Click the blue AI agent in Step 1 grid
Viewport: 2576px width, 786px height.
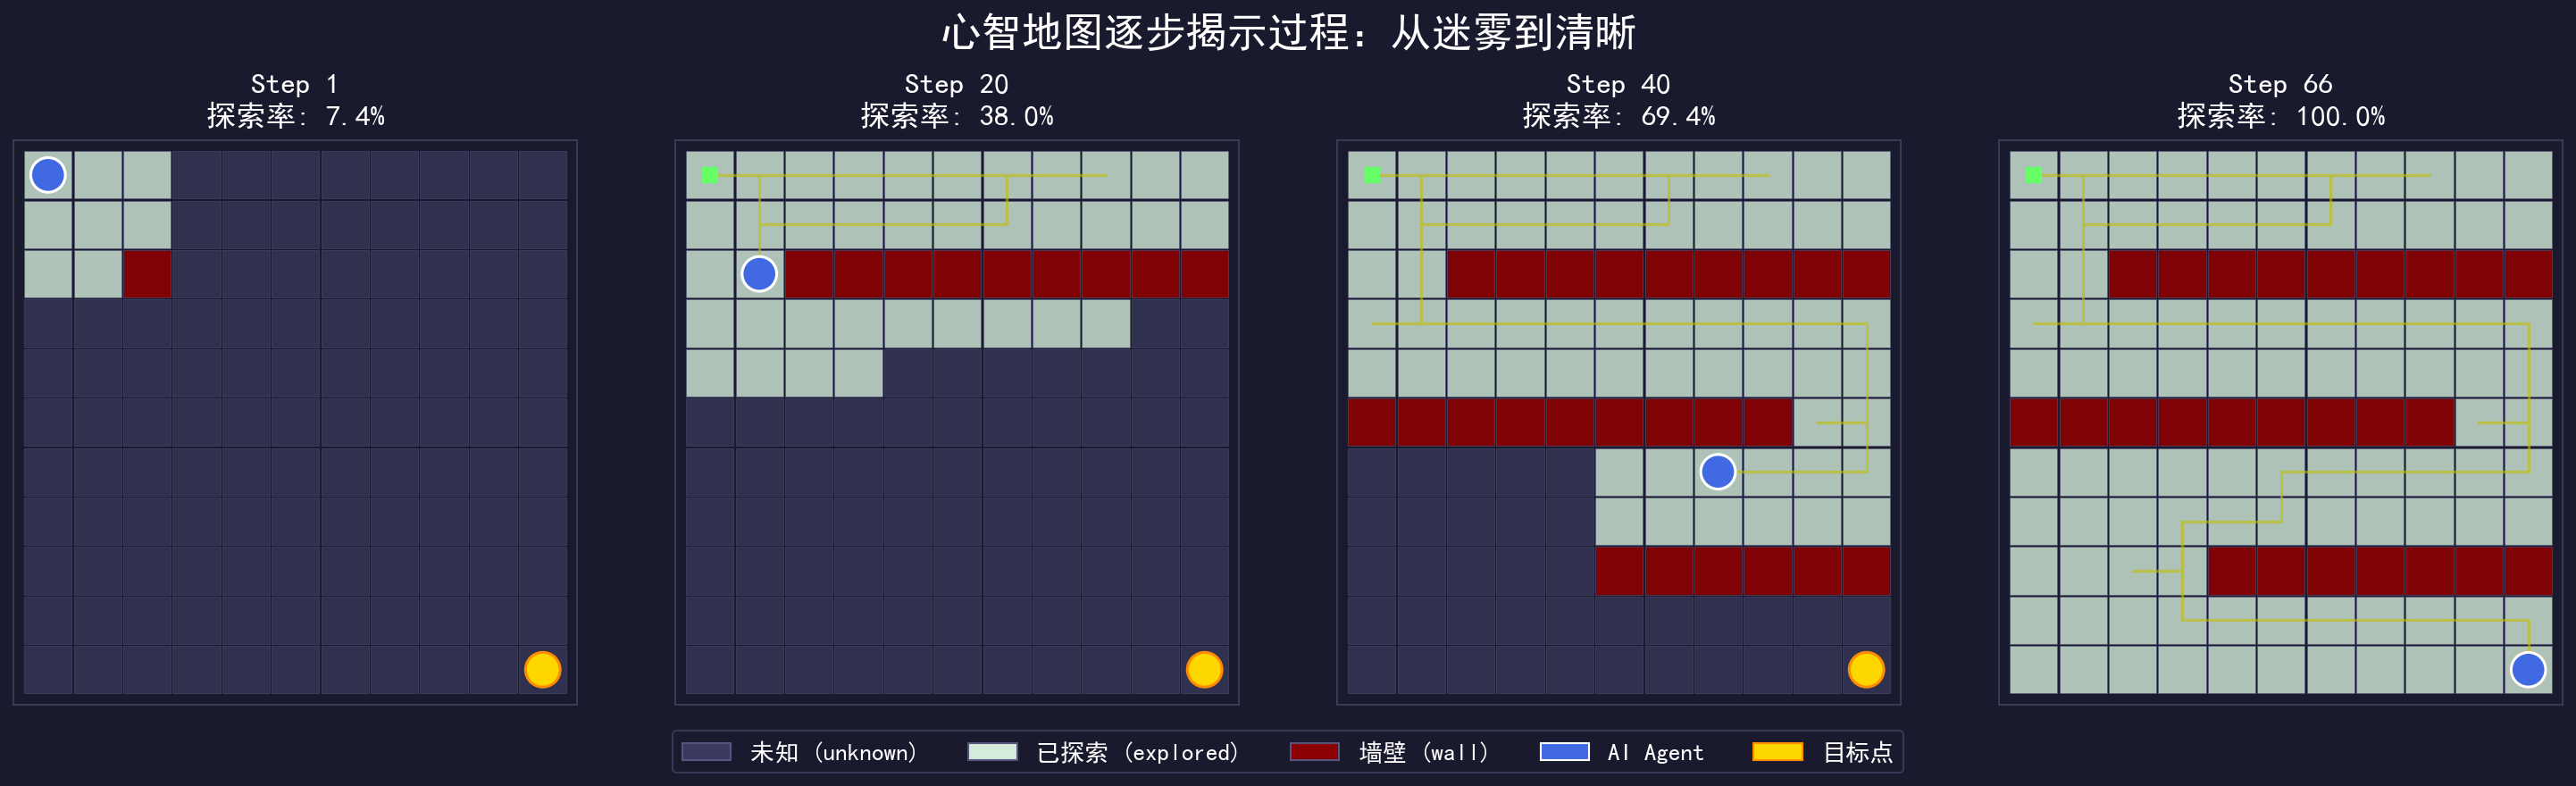(48, 175)
